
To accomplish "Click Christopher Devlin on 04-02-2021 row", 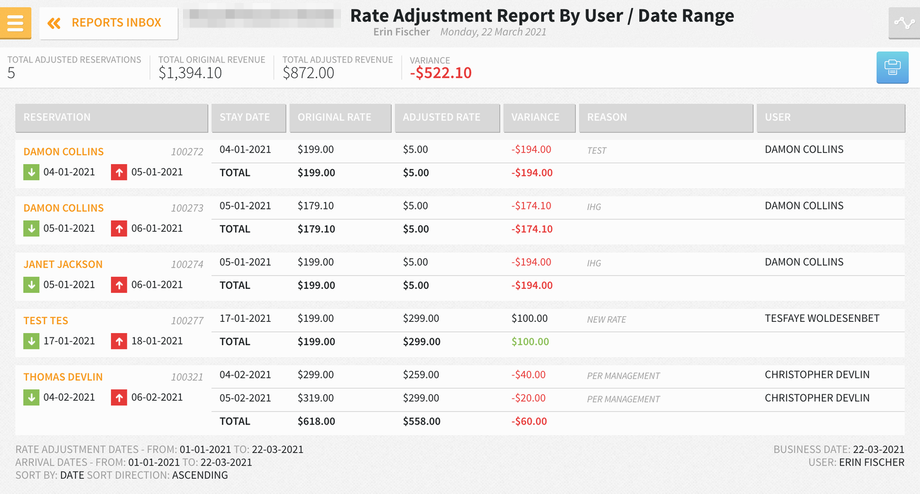I will coord(817,375).
